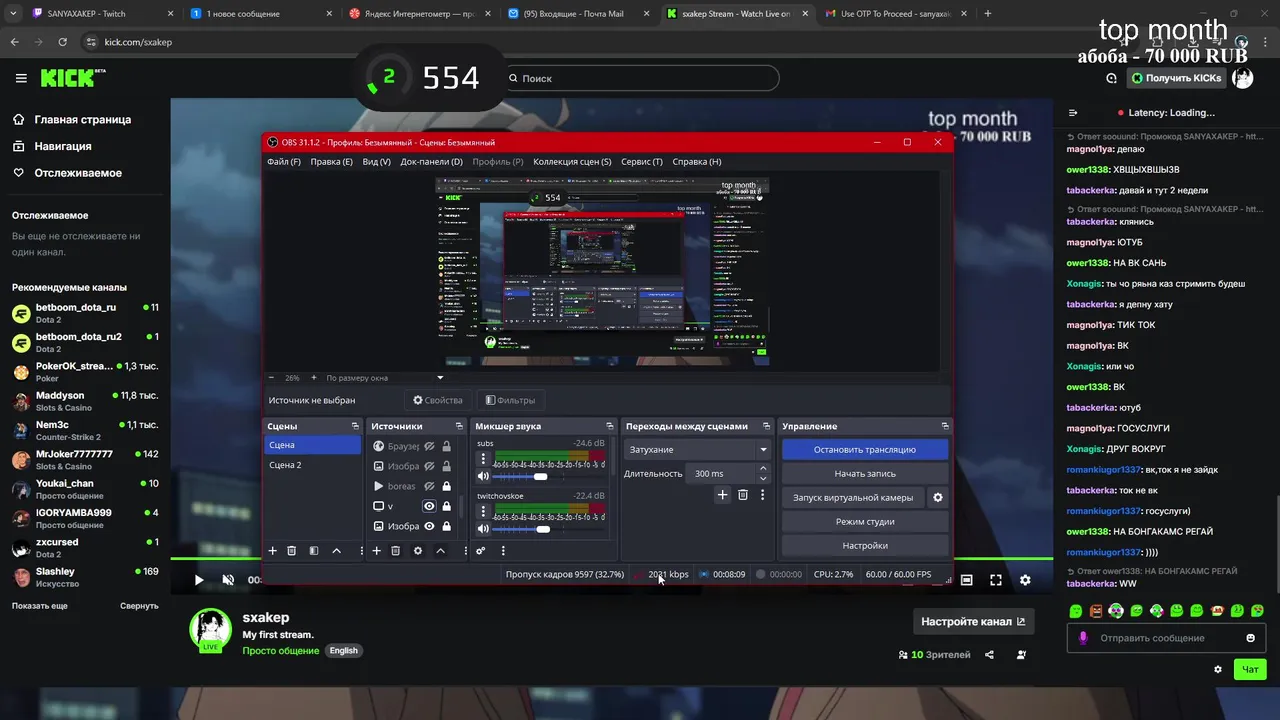Open the Затухание transition dropdown
Screen dimensions: 1280x720
pos(697,449)
